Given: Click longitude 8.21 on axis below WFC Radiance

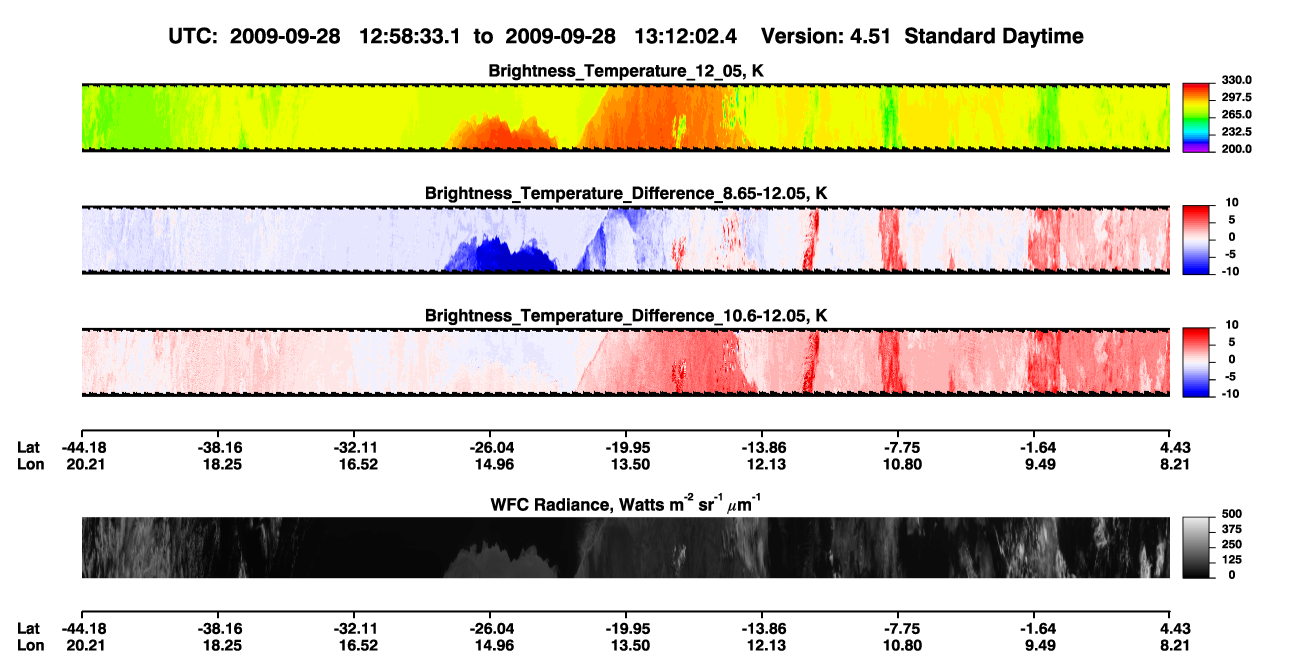Looking at the screenshot, I should [x=1170, y=645].
